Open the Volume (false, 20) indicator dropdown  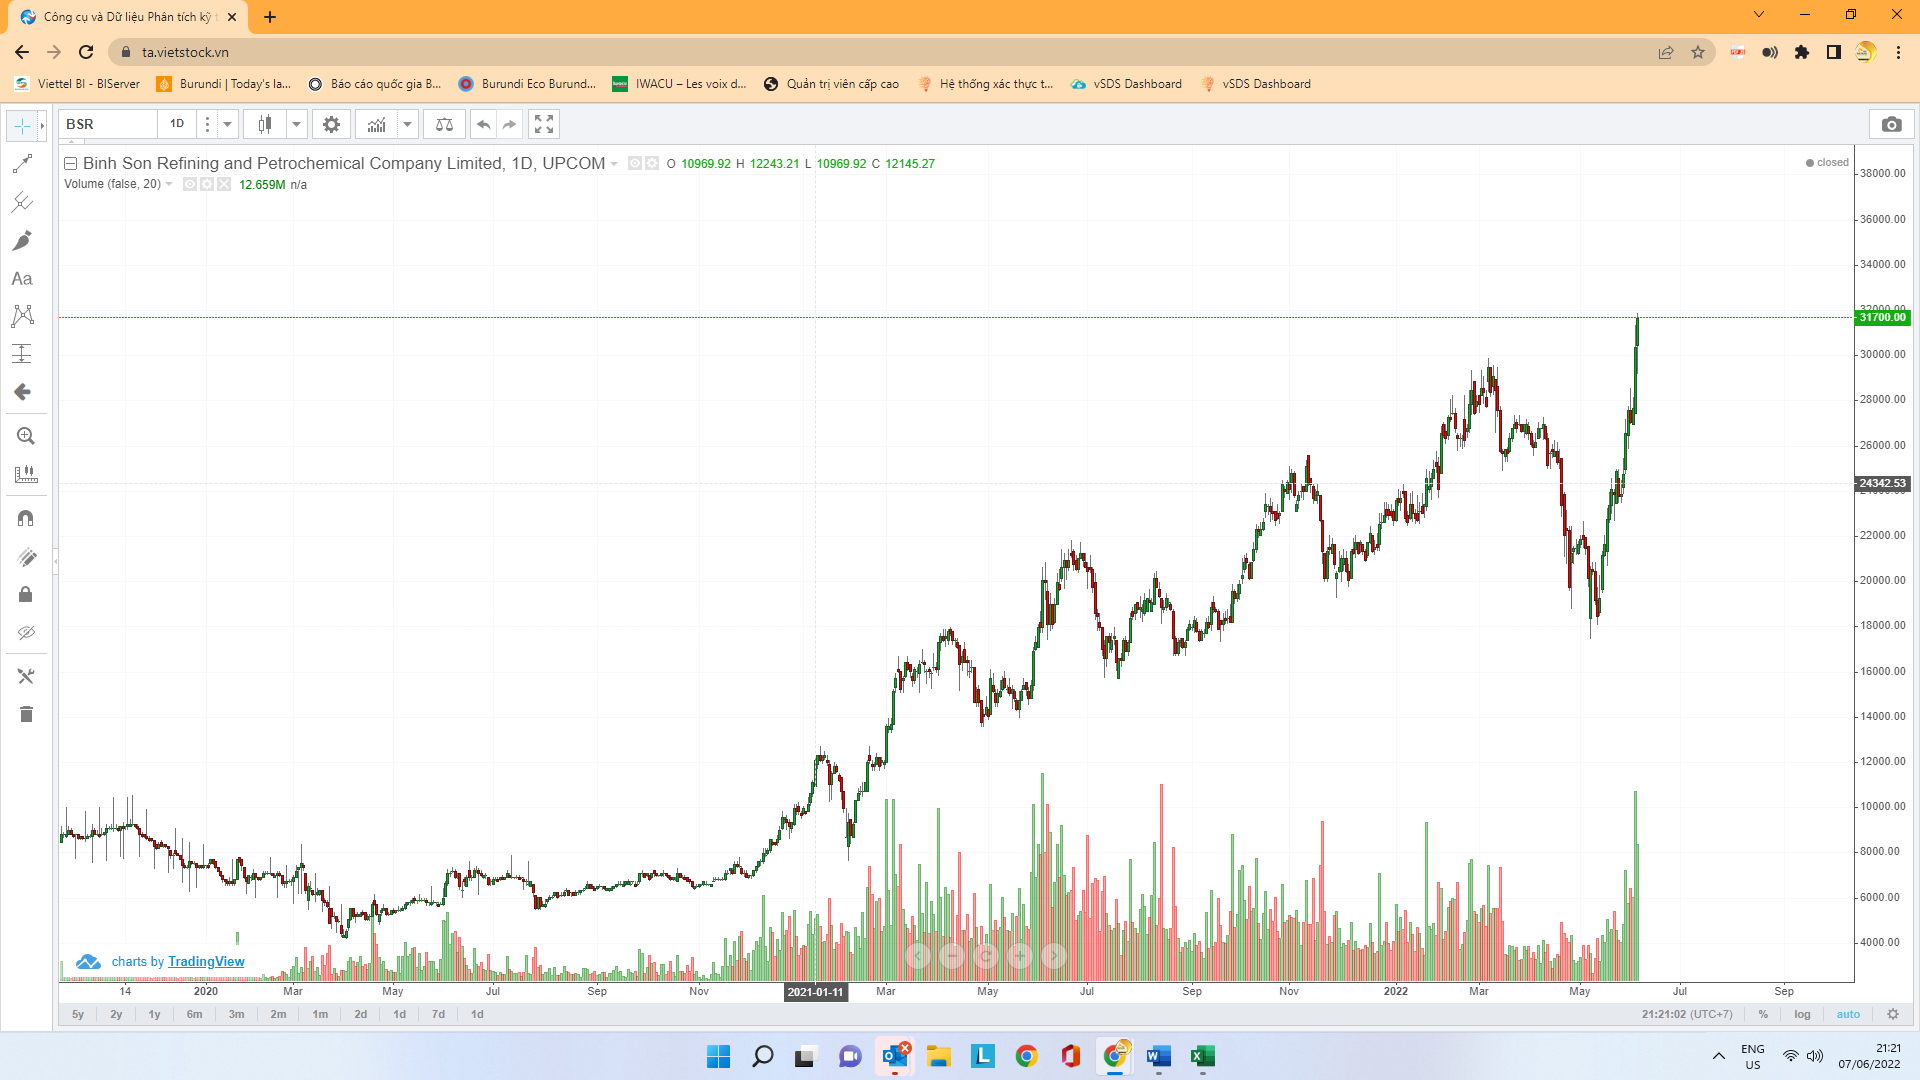tap(170, 184)
